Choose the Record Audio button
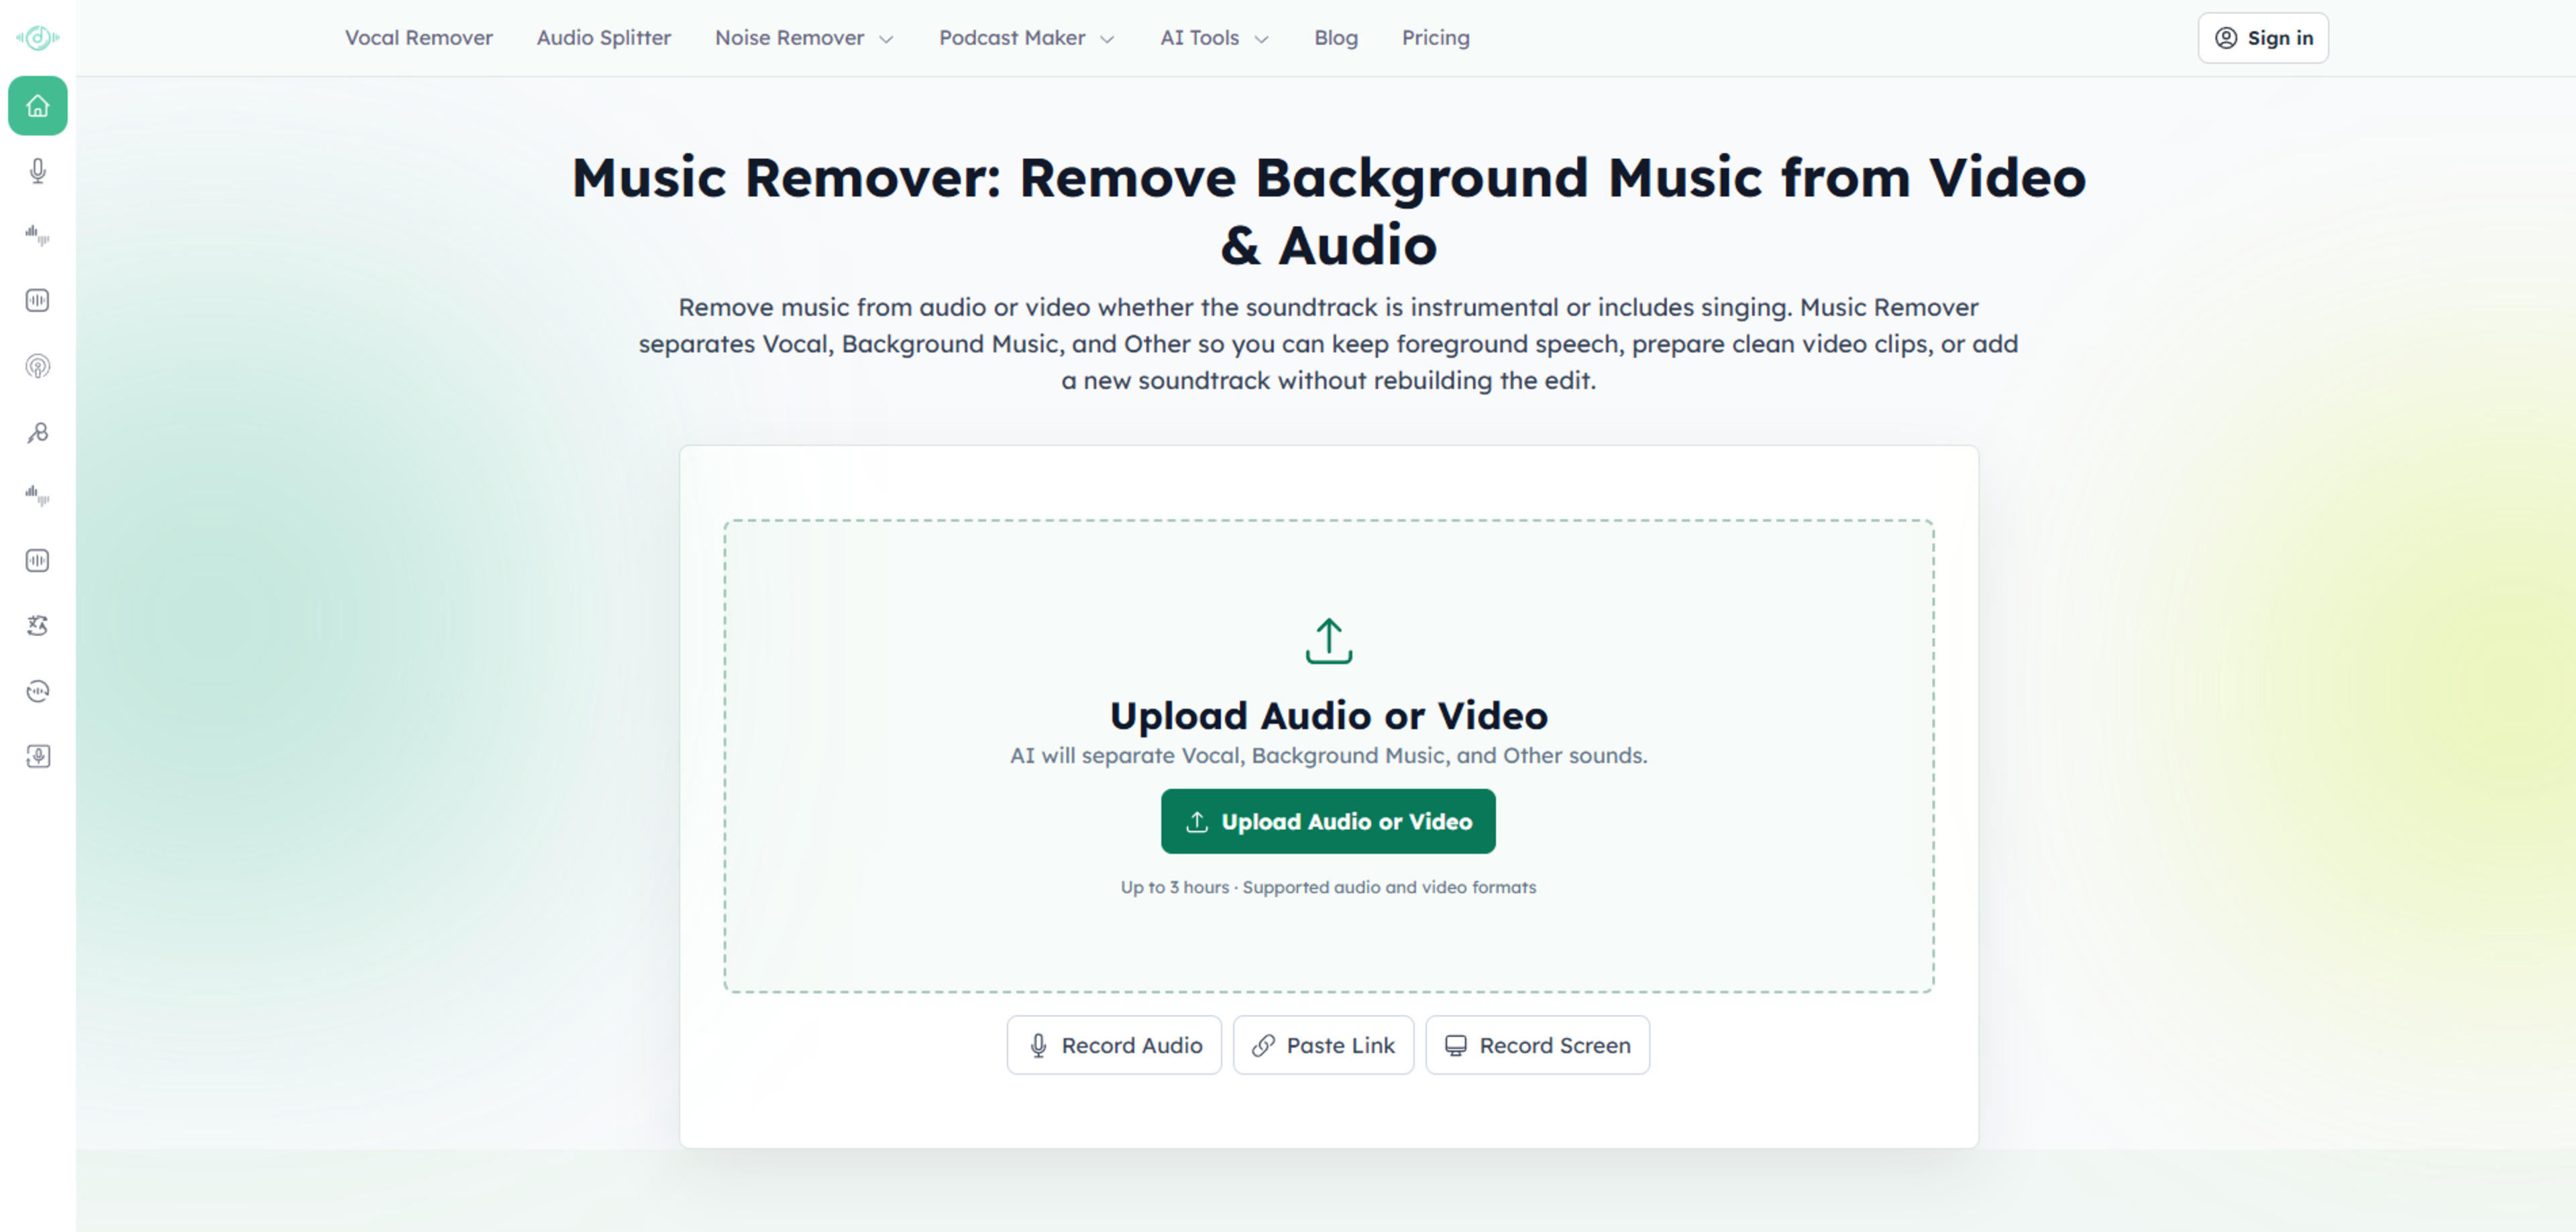This screenshot has width=2576, height=1232. tap(1114, 1045)
